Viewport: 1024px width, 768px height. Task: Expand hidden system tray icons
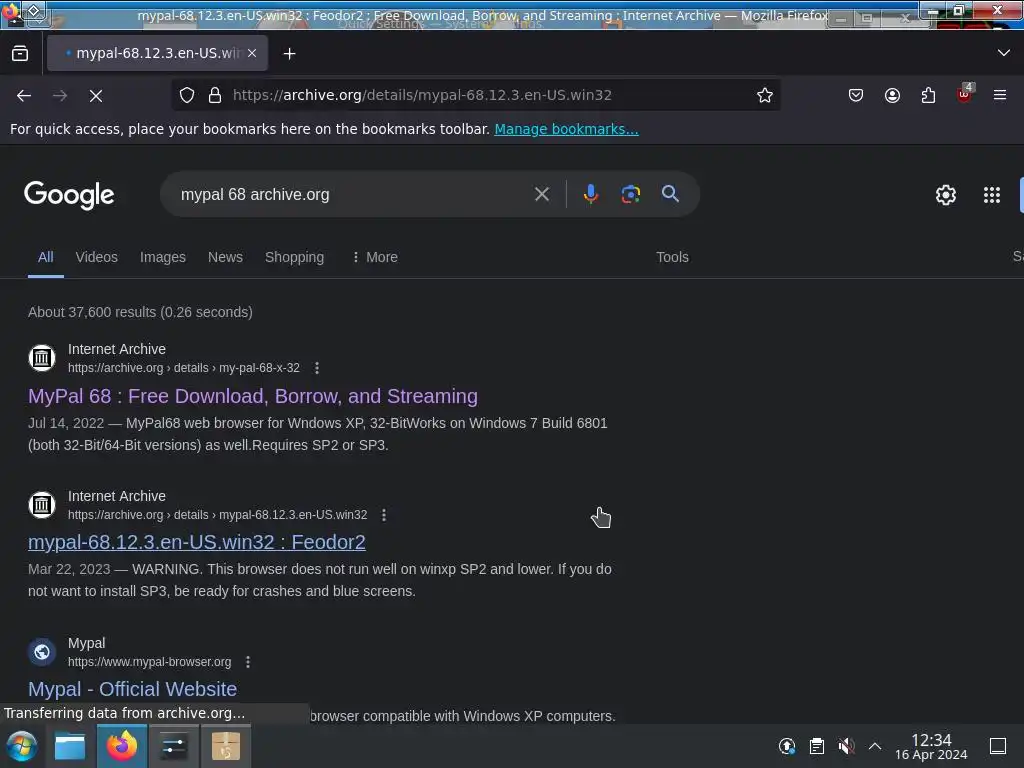875,746
